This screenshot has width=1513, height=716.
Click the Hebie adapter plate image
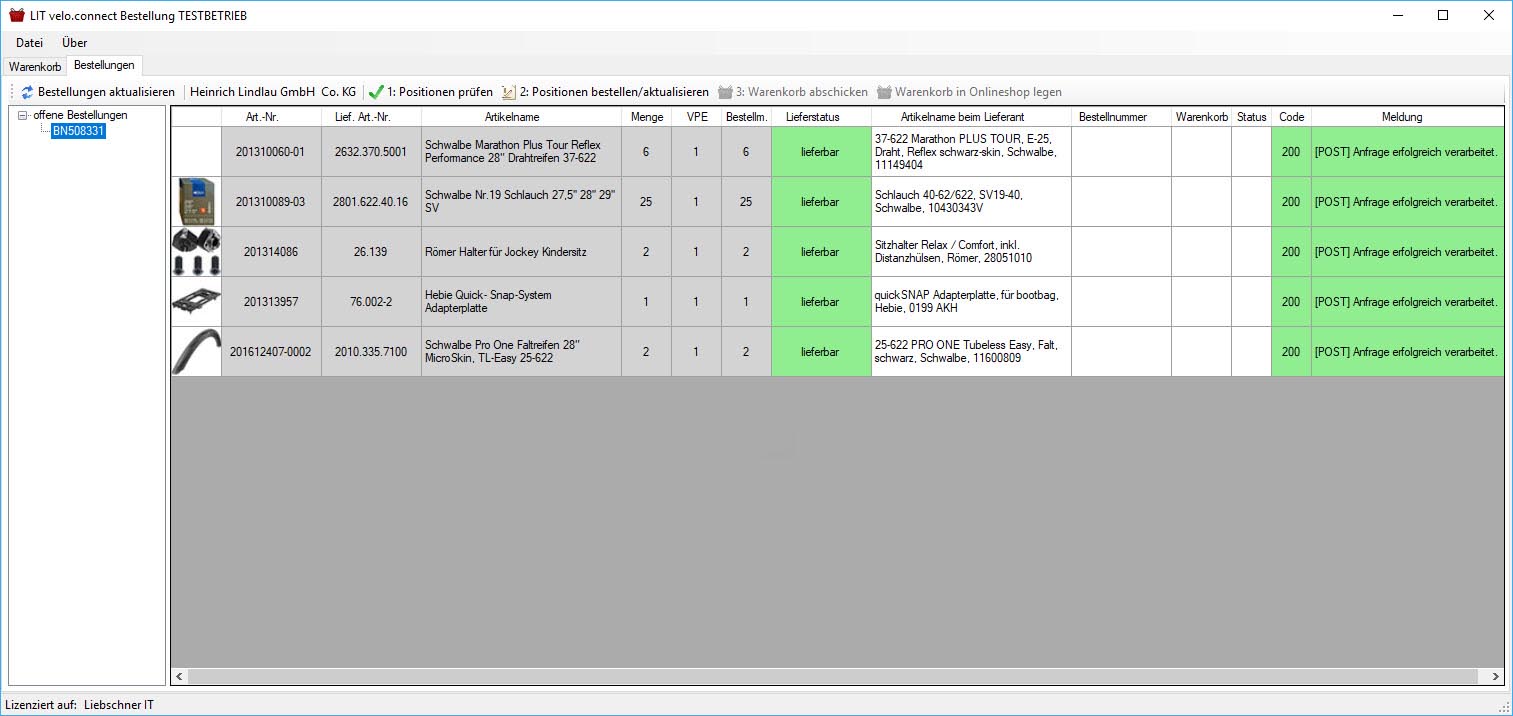(x=196, y=302)
